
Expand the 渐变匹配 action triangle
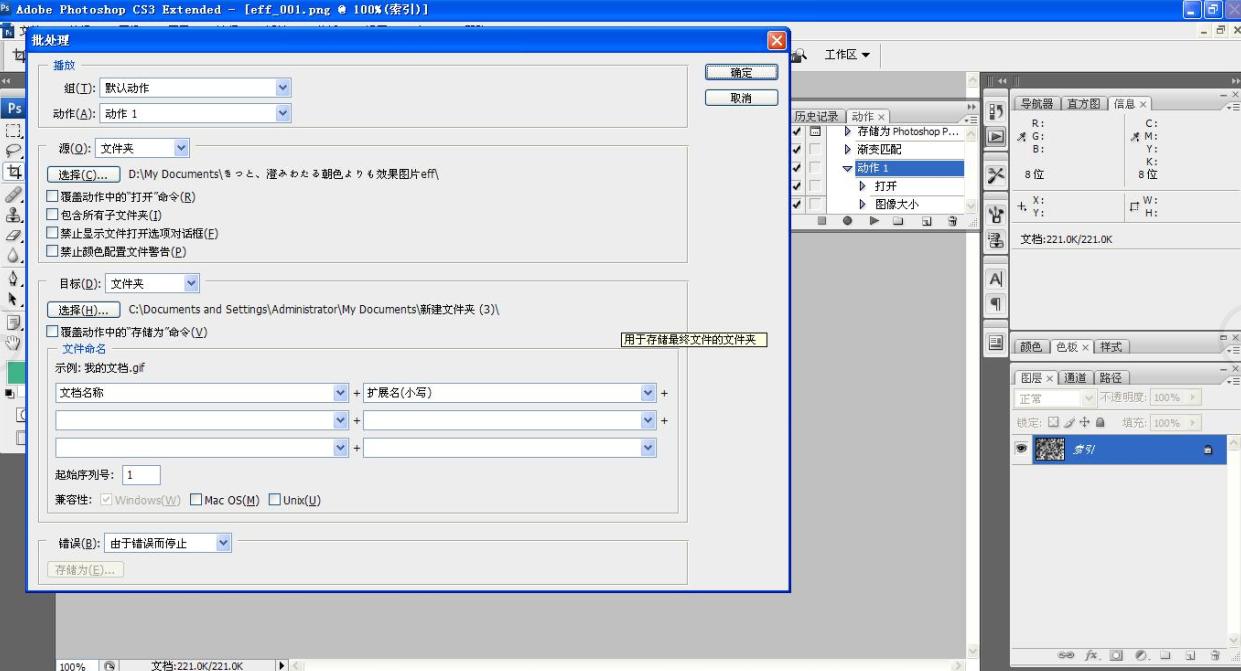click(848, 150)
